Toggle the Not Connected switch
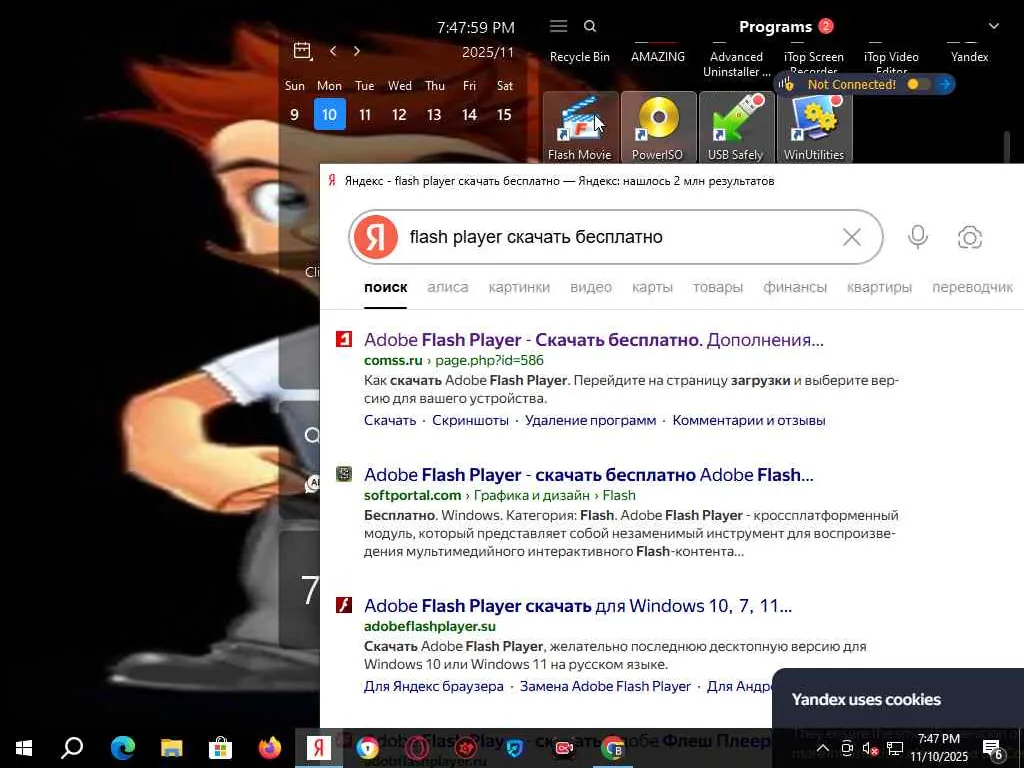Image resolution: width=1024 pixels, height=768 pixels. (918, 84)
